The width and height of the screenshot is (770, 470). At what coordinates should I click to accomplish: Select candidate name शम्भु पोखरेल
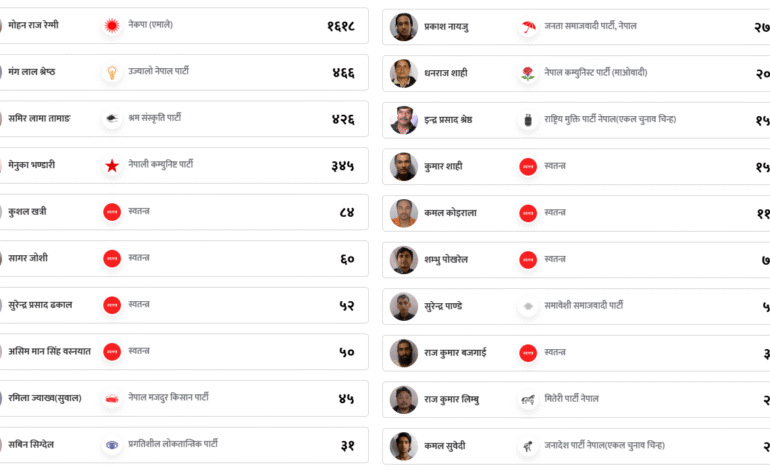tap(446, 260)
